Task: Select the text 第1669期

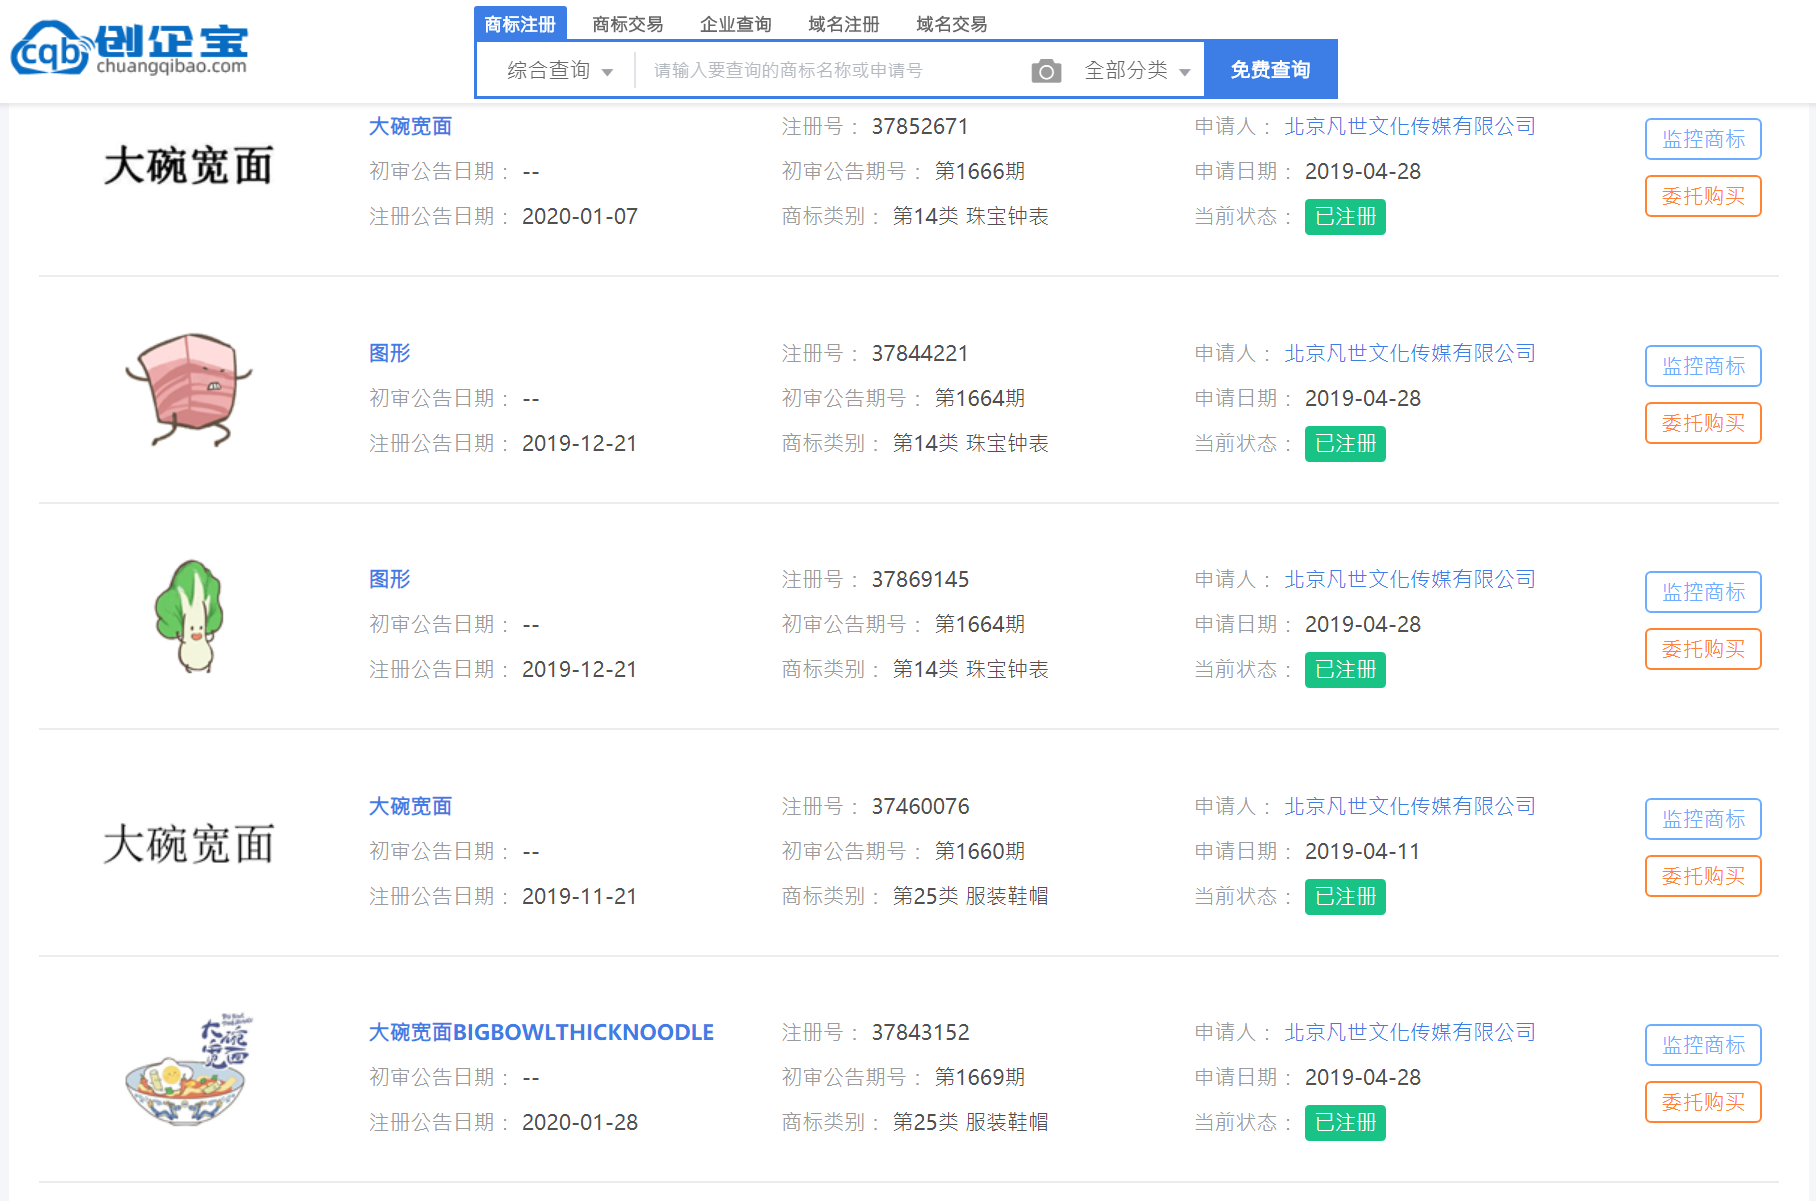Action: [980, 1077]
